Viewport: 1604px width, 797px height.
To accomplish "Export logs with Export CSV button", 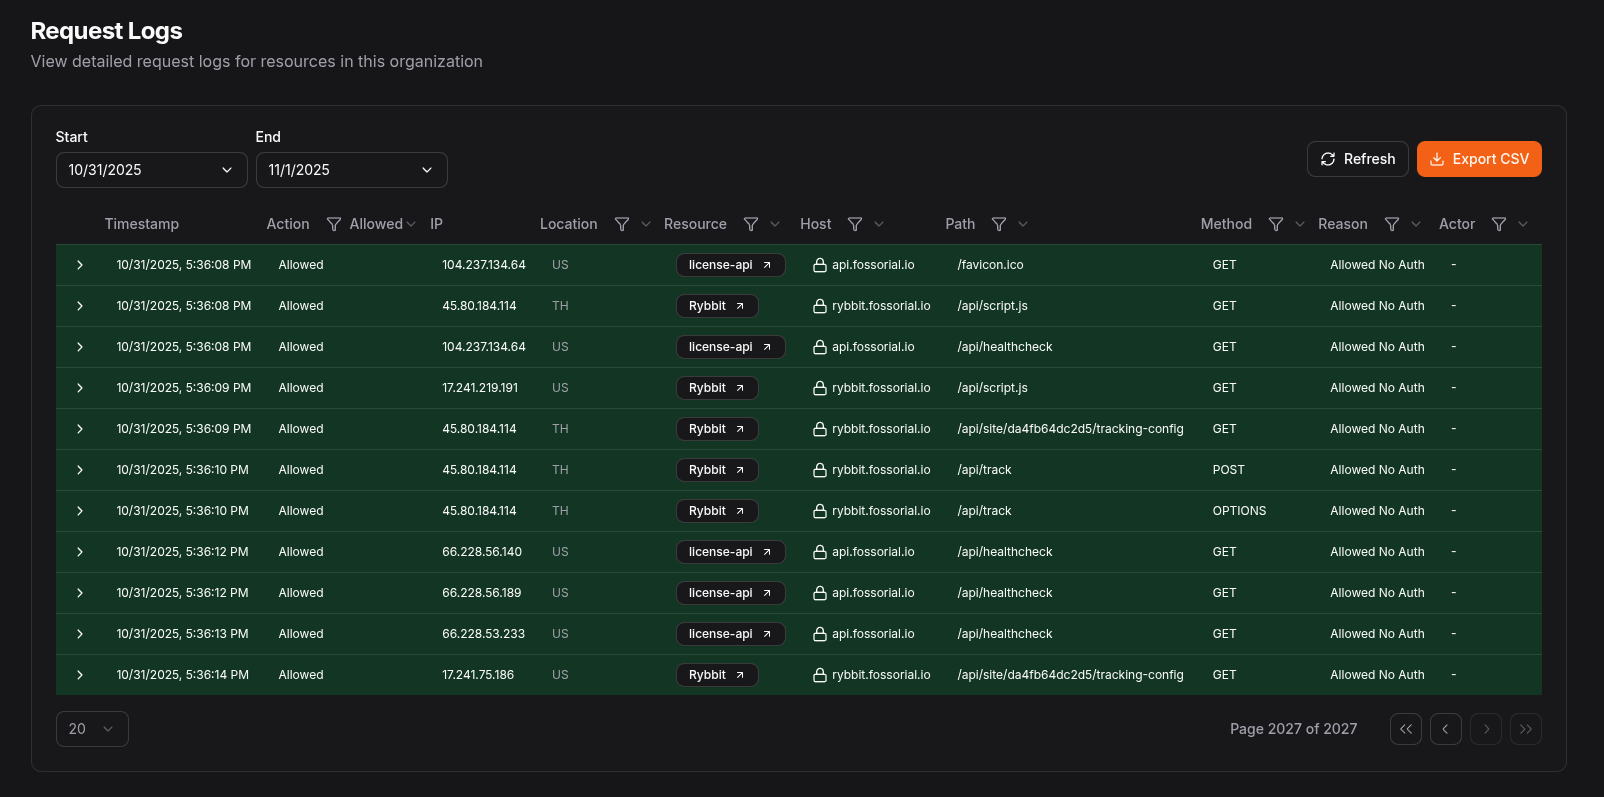I will tap(1479, 159).
